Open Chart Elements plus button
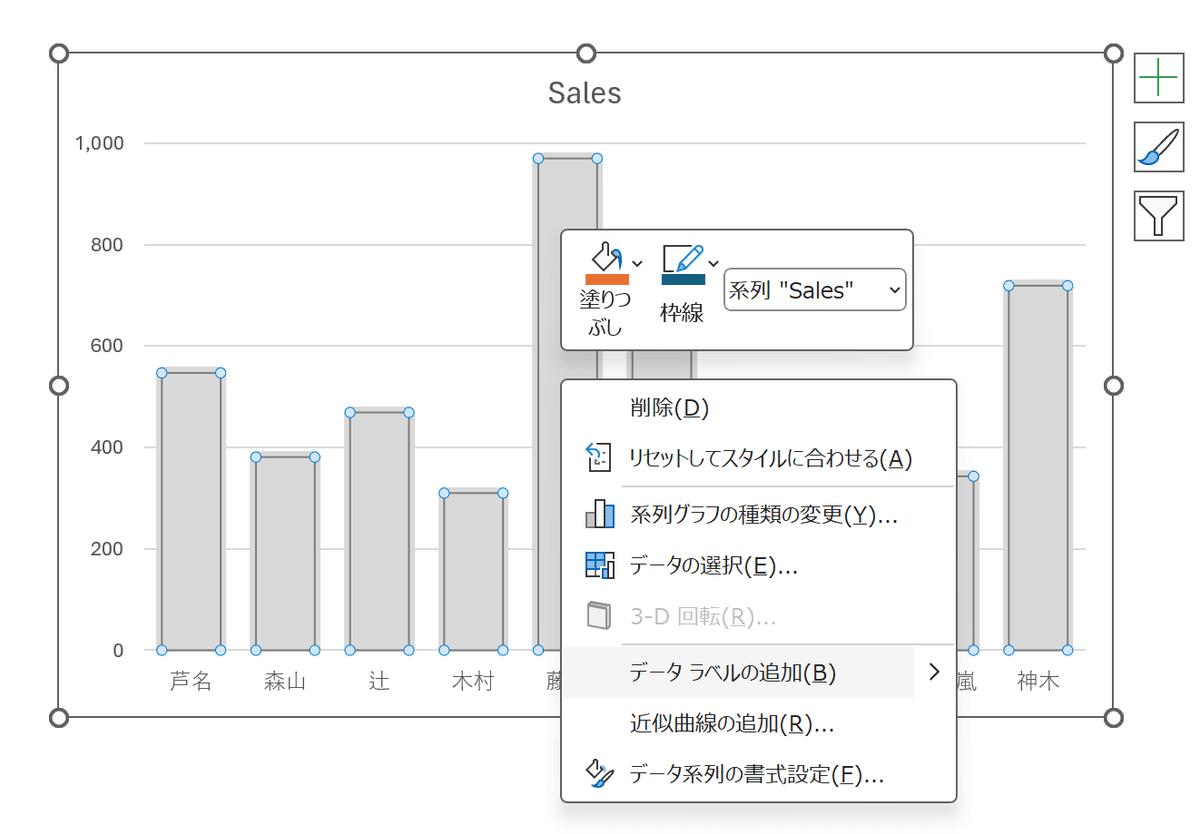 pyautogui.click(x=1158, y=78)
